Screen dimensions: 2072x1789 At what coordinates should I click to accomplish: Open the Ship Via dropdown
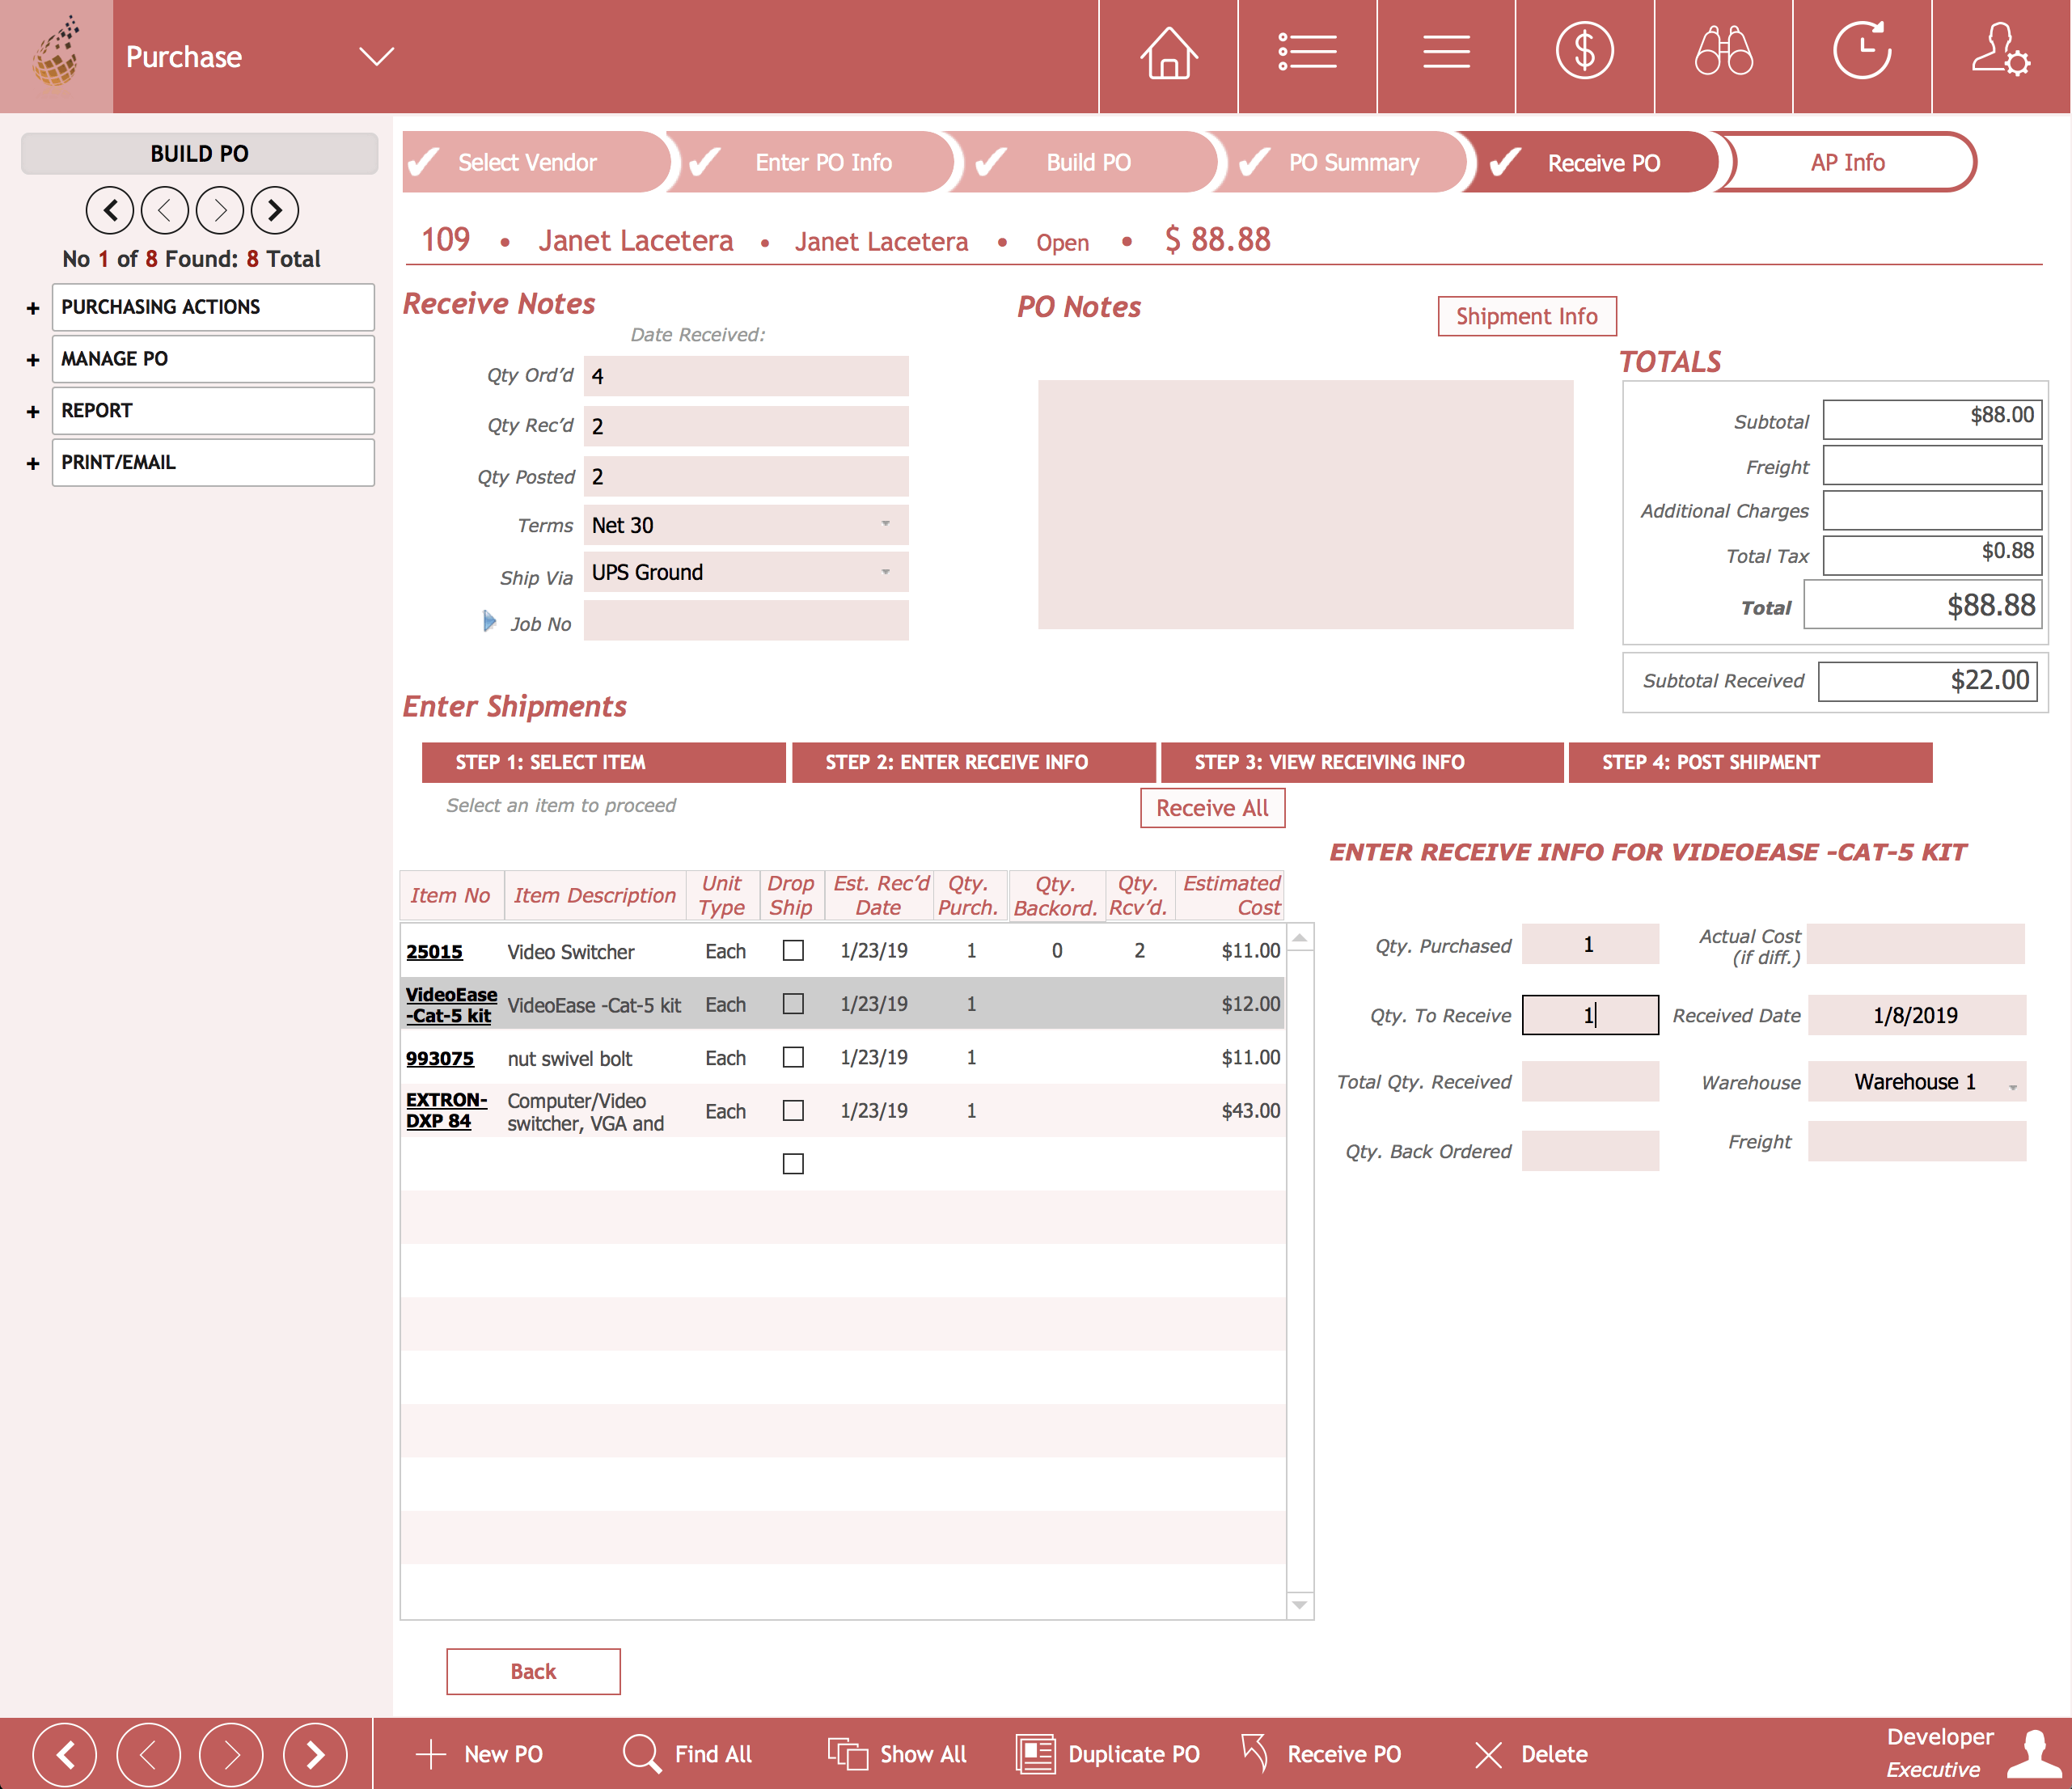tap(746, 572)
